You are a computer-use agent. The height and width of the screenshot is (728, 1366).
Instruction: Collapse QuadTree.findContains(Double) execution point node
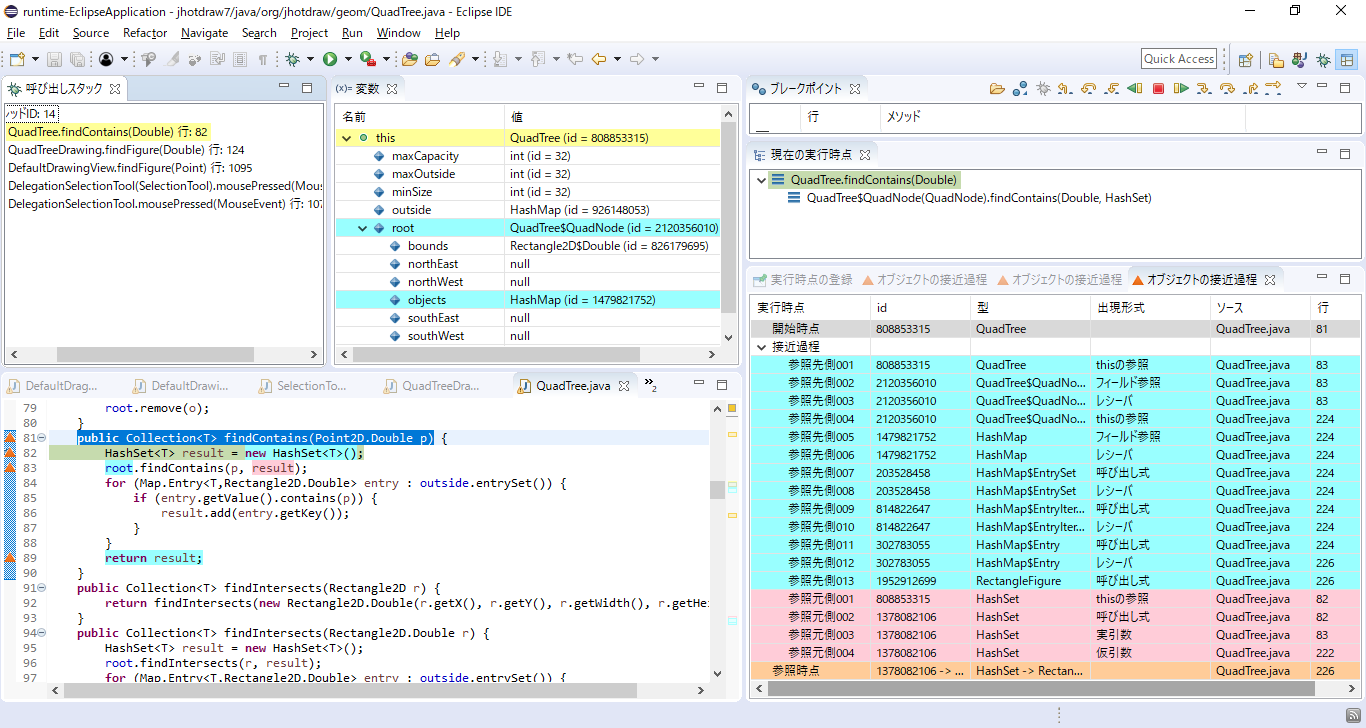point(760,180)
